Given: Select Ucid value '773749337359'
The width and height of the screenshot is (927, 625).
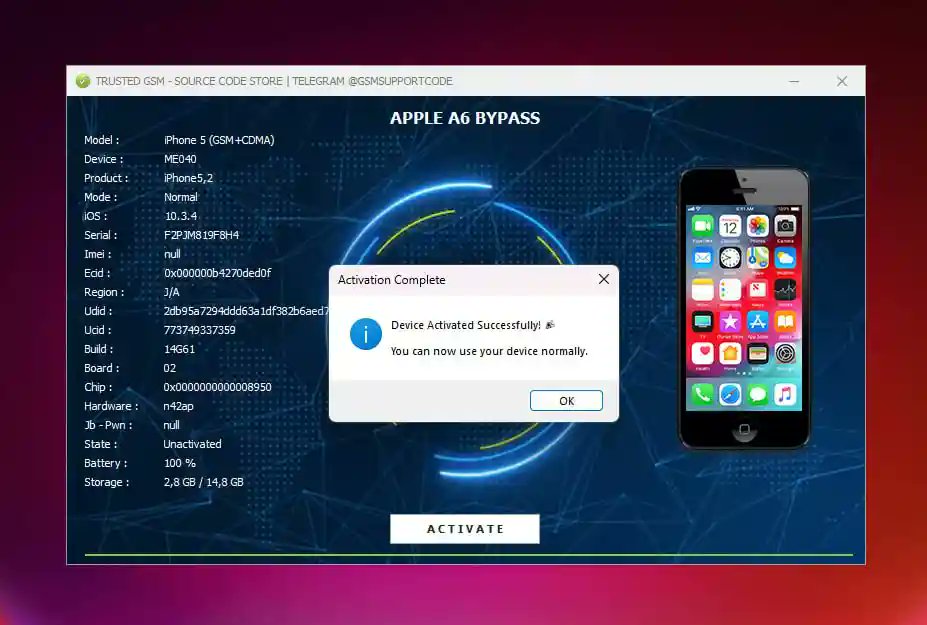Looking at the screenshot, I should (199, 330).
